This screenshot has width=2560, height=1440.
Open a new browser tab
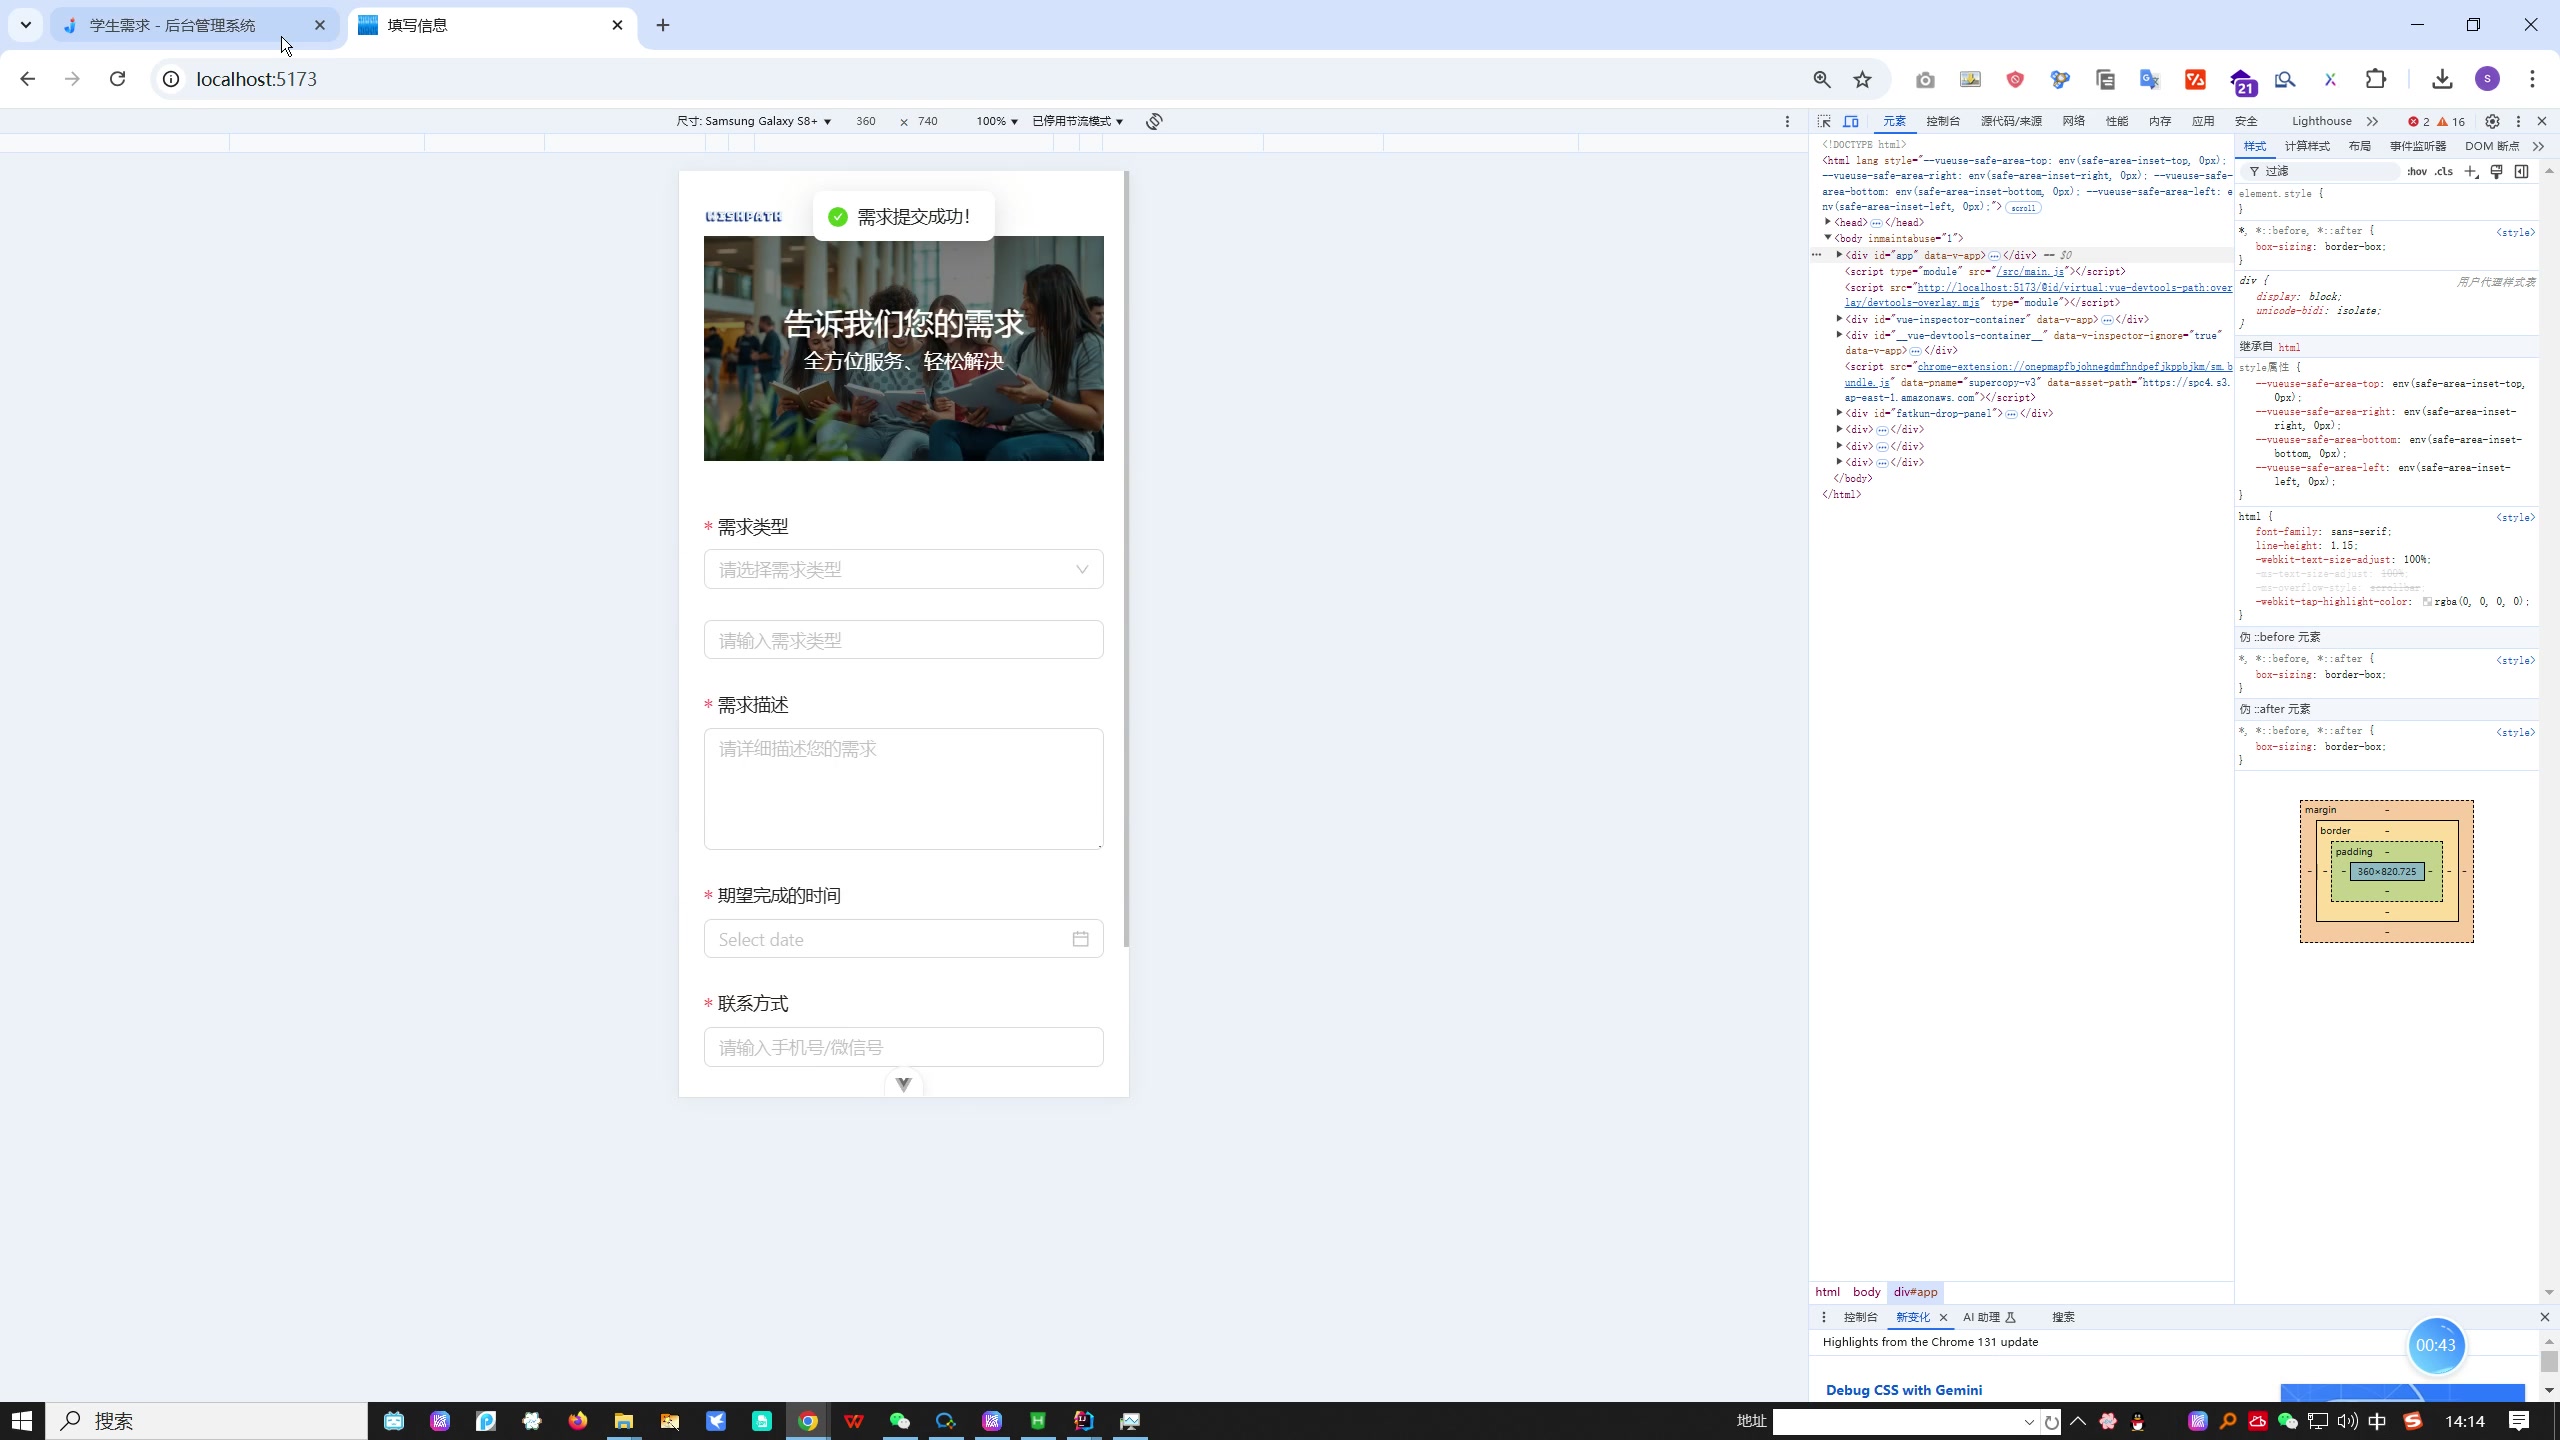pos(663,25)
